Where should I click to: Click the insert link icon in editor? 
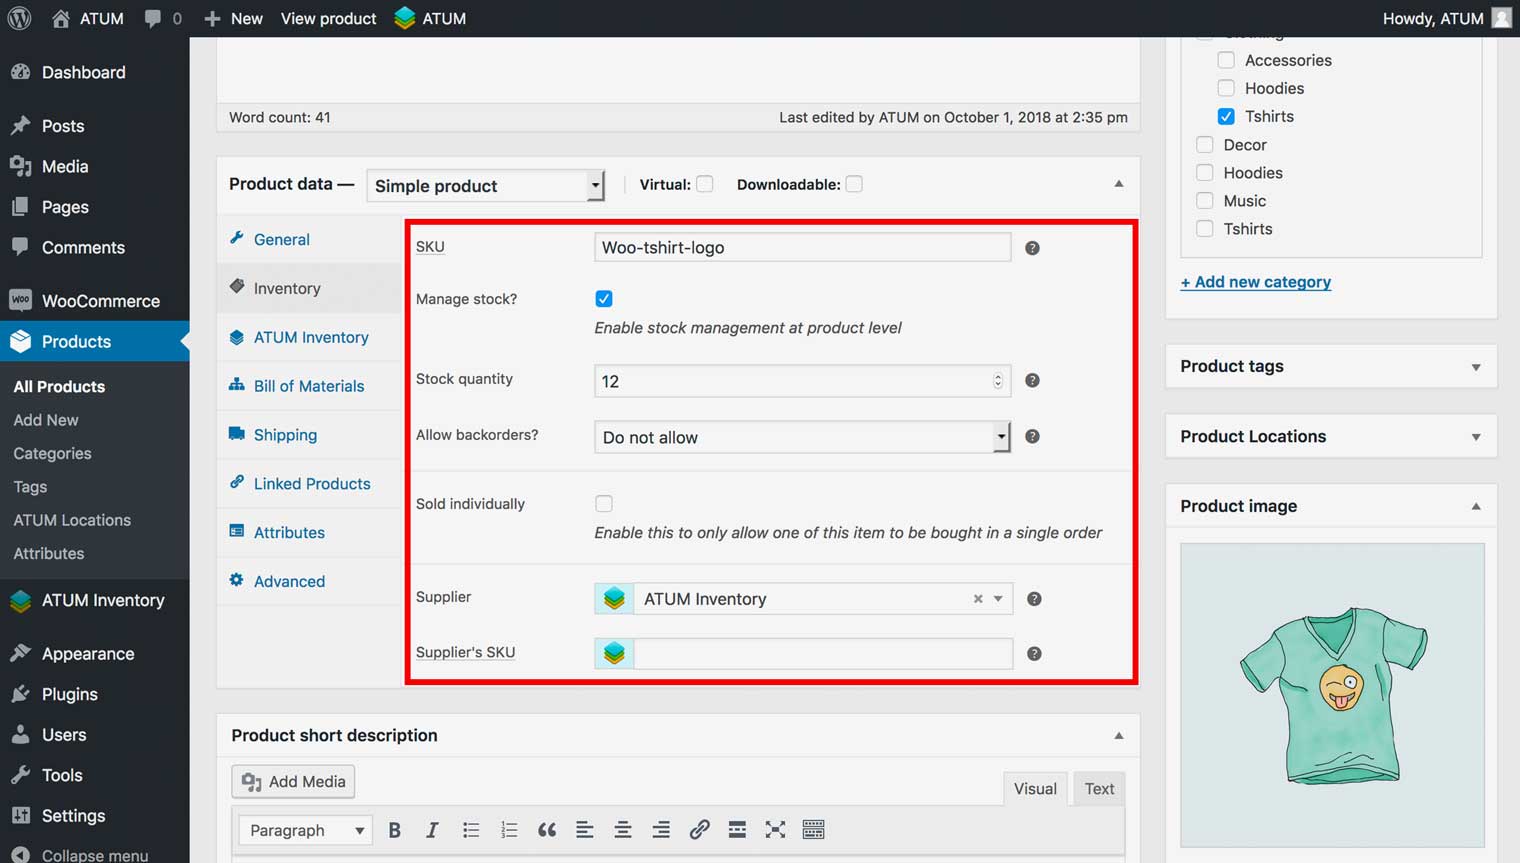[x=699, y=830]
